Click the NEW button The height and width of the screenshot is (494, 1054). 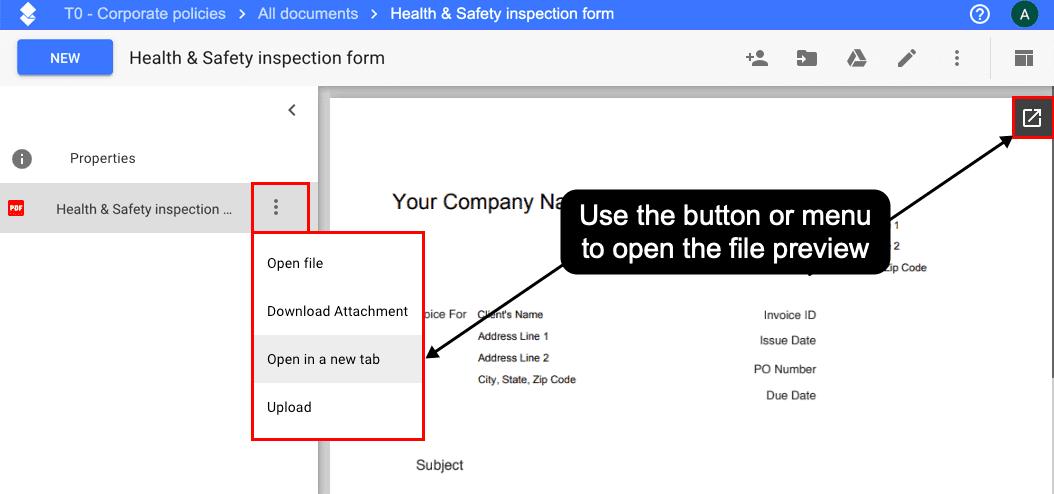65,58
